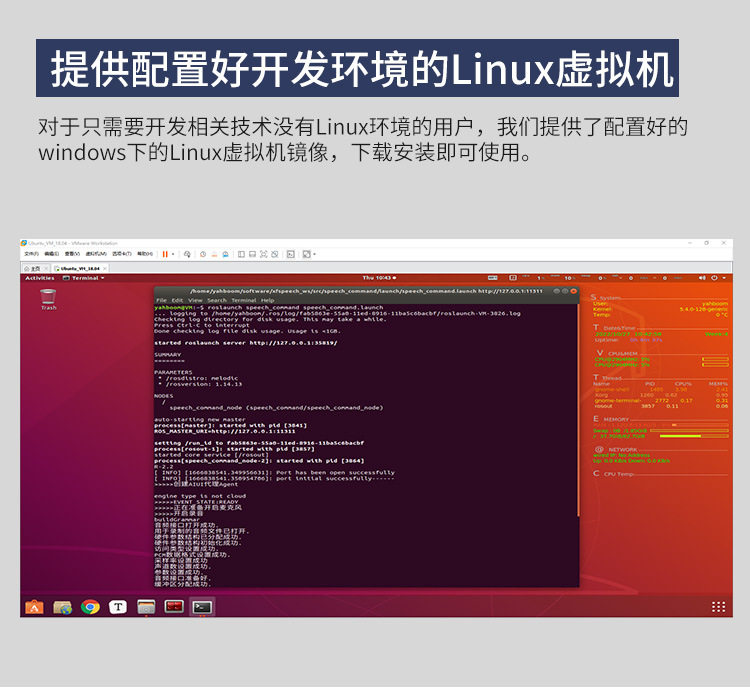
Task: Open the VMware 文件(F) menu
Action: tap(31, 254)
